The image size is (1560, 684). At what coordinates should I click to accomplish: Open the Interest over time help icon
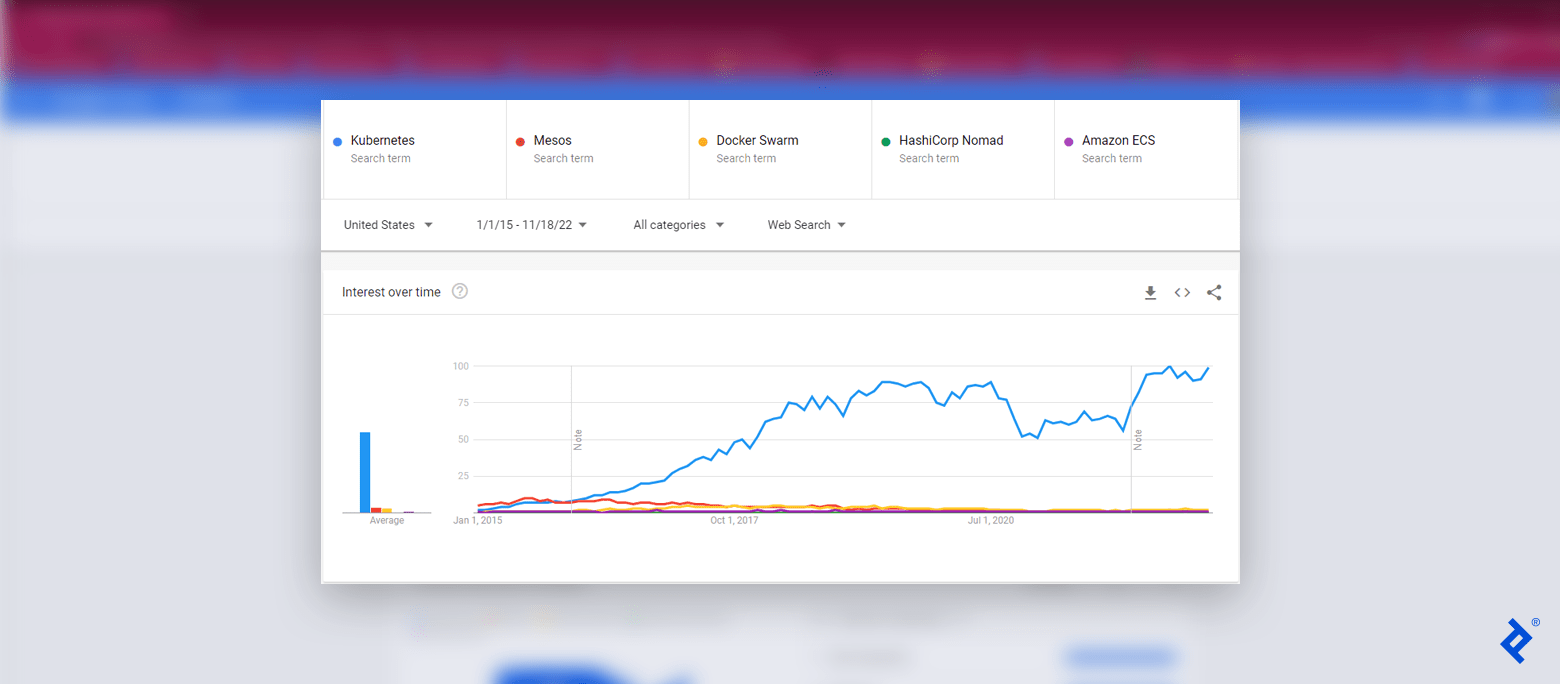coord(459,291)
